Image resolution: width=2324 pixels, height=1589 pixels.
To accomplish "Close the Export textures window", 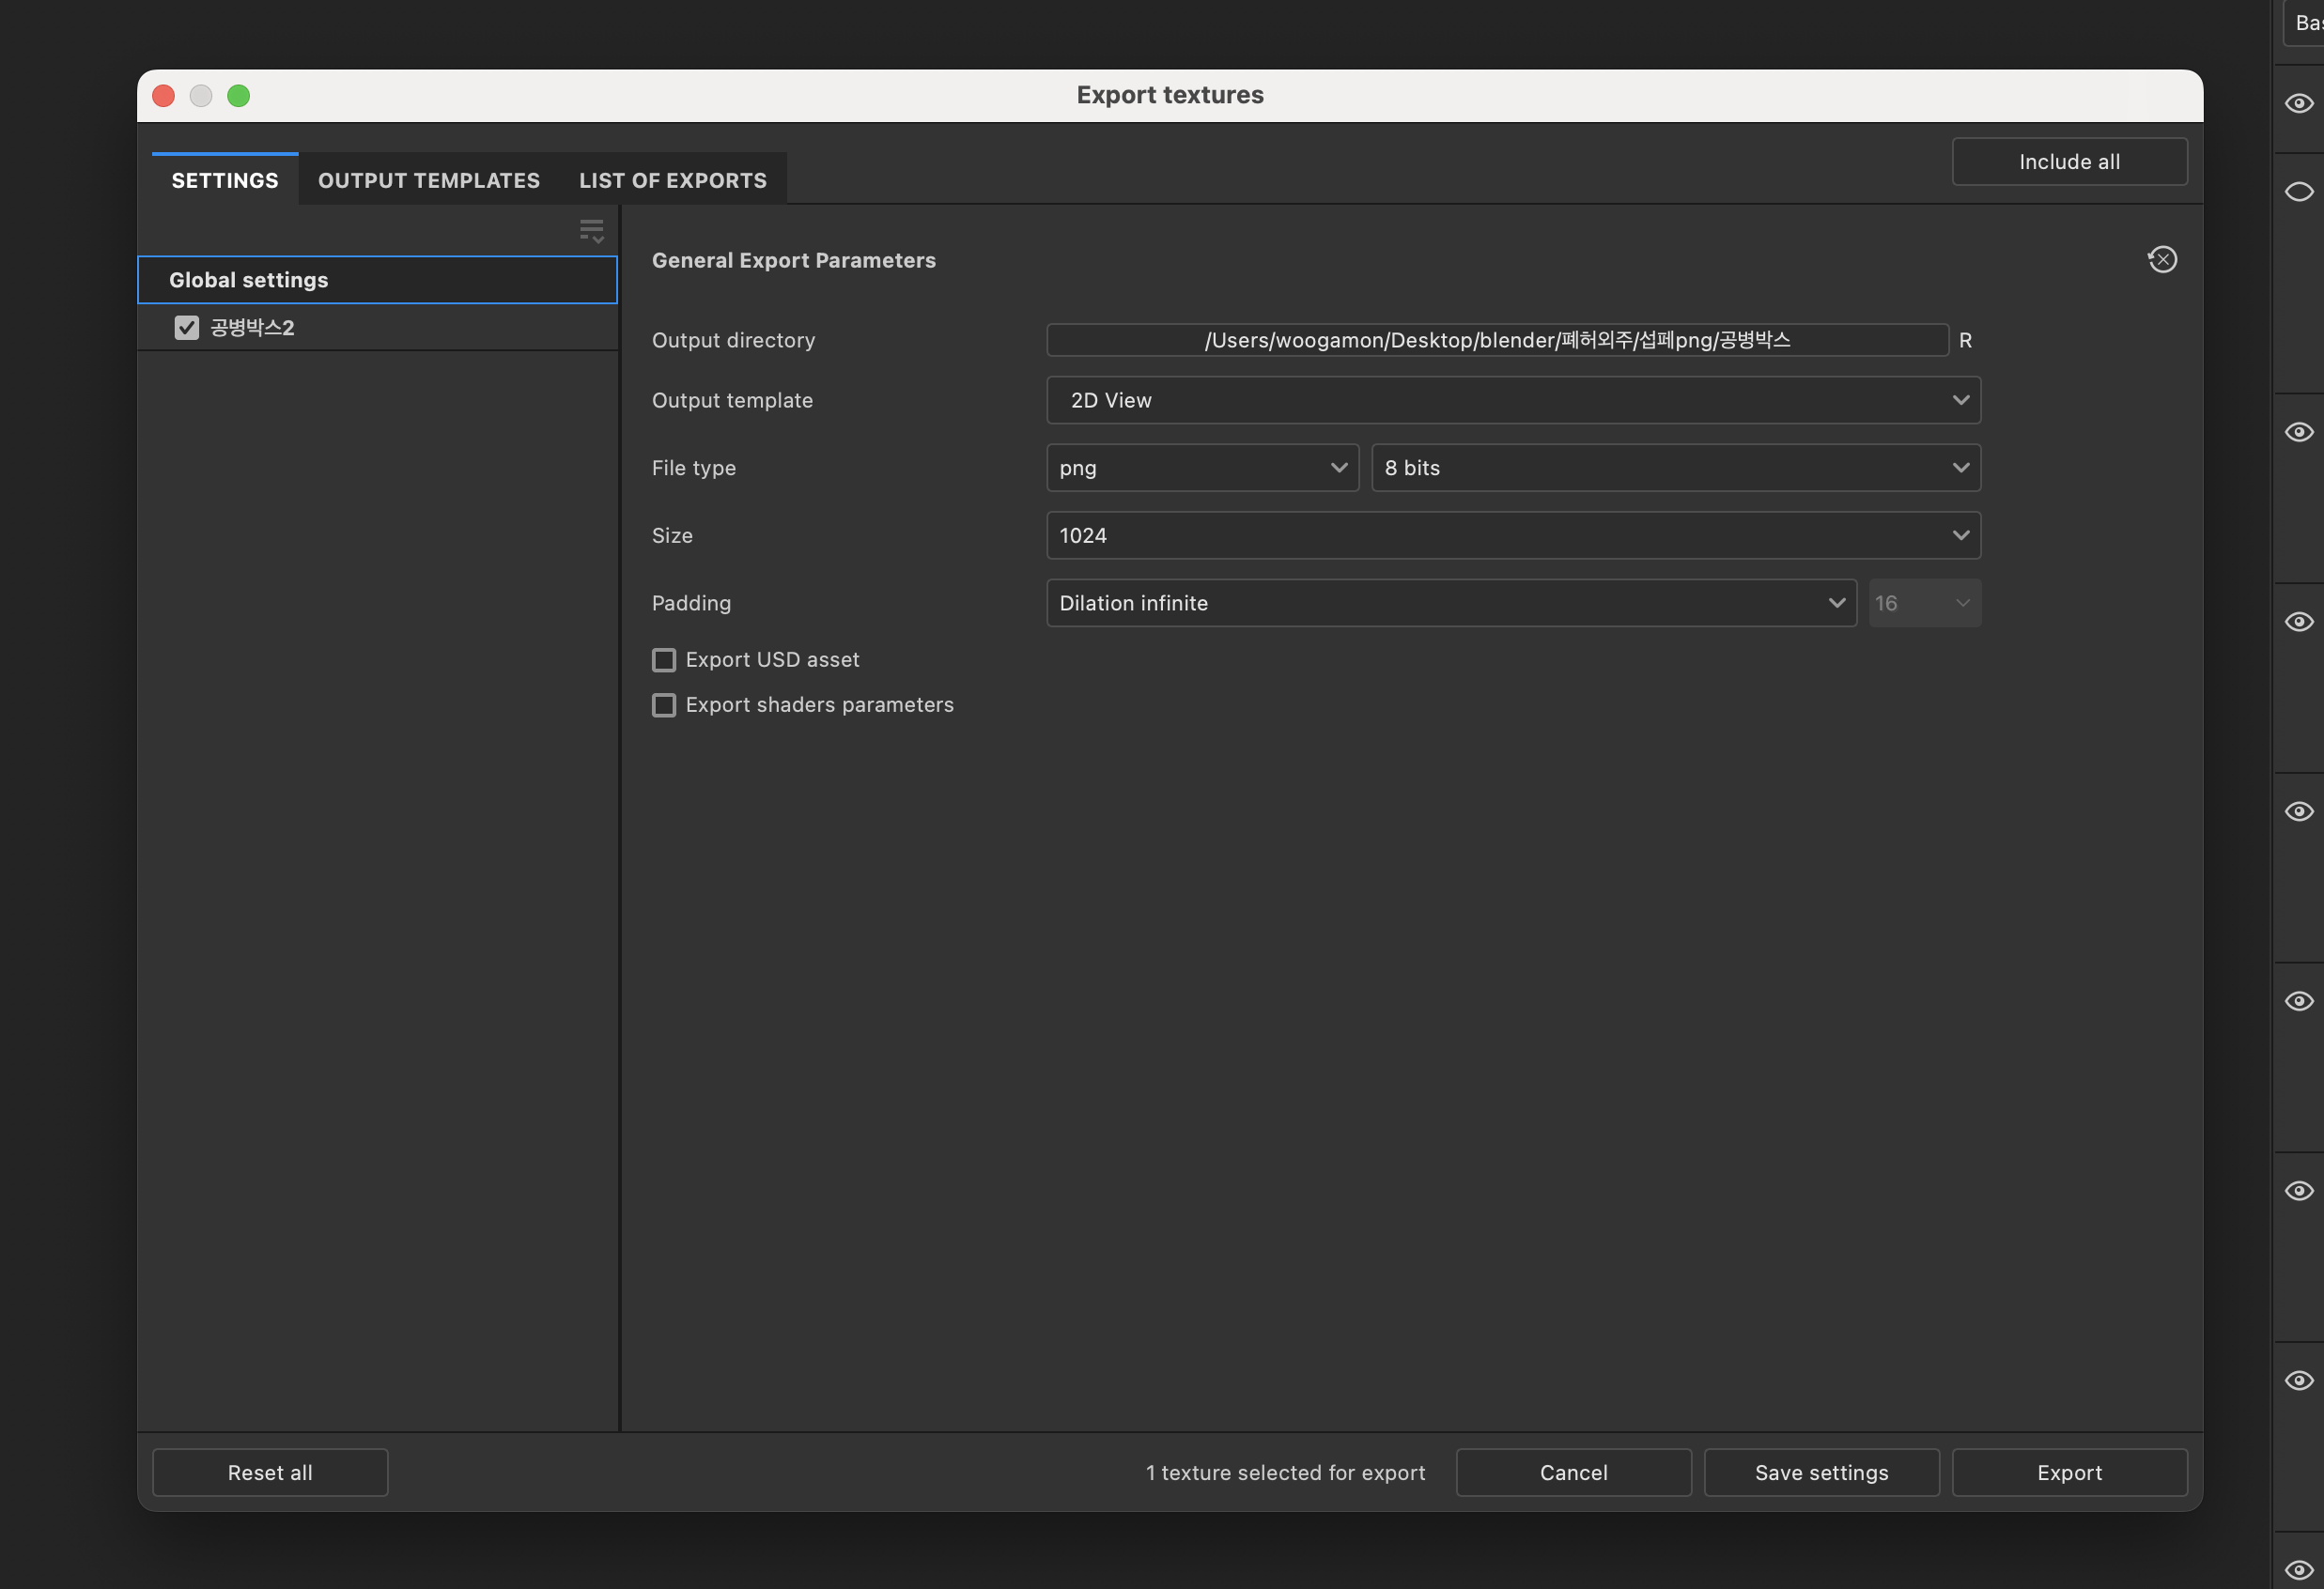I will coord(164,96).
